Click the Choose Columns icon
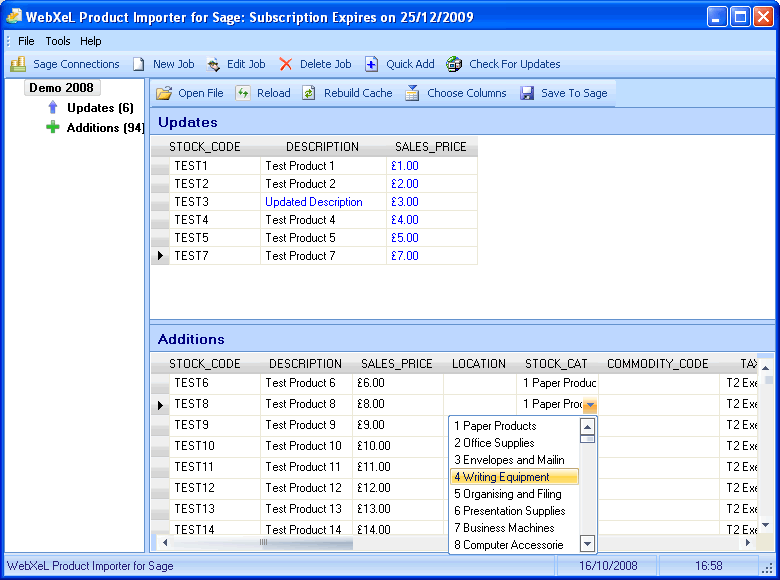This screenshot has height=580, width=780. (x=412, y=93)
